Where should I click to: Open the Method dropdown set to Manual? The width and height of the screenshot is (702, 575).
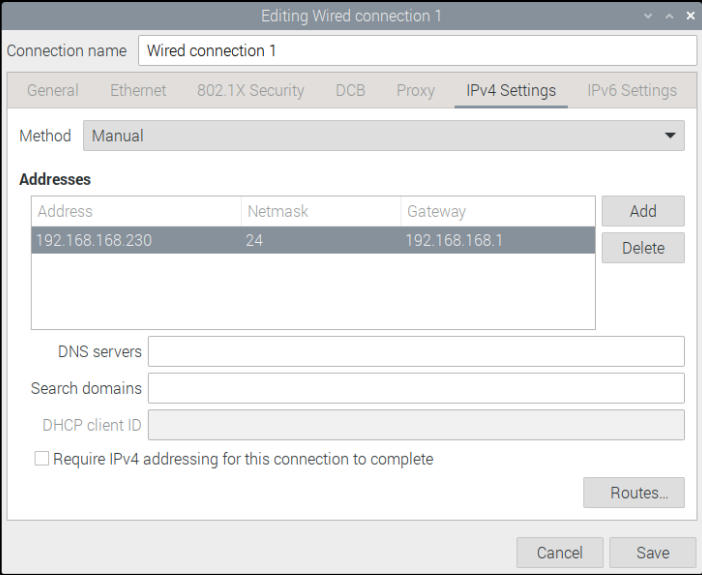click(384, 136)
